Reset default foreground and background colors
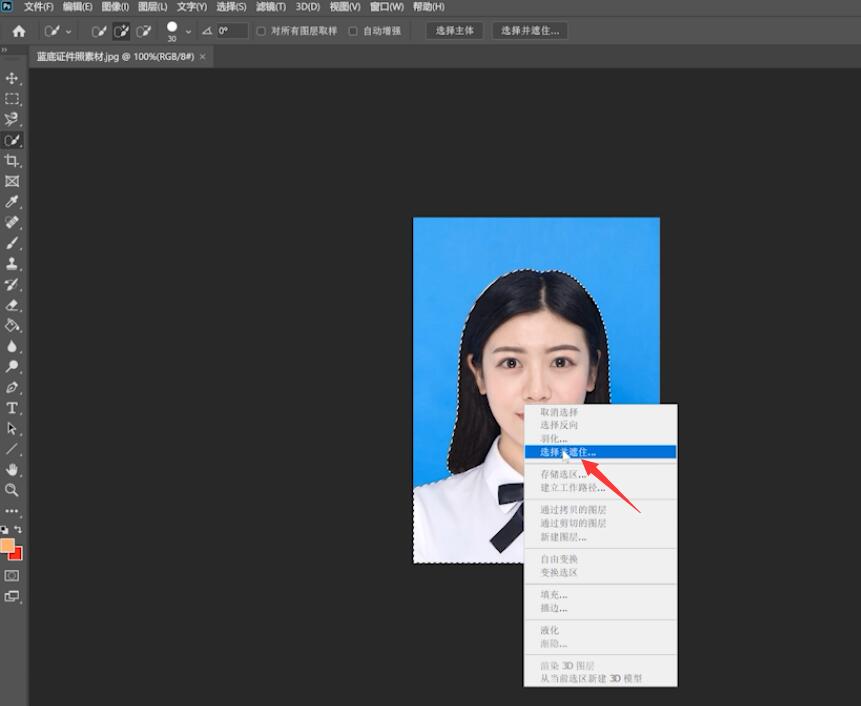Viewport: 861px width, 706px height. click(4, 530)
